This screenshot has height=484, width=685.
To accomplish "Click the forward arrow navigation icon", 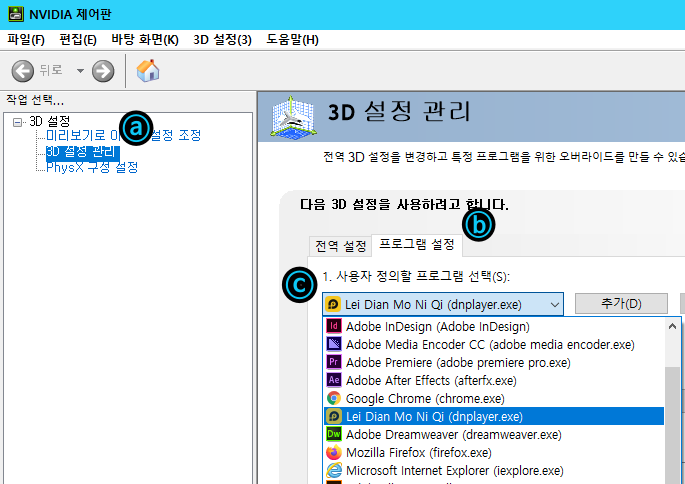I will (103, 71).
